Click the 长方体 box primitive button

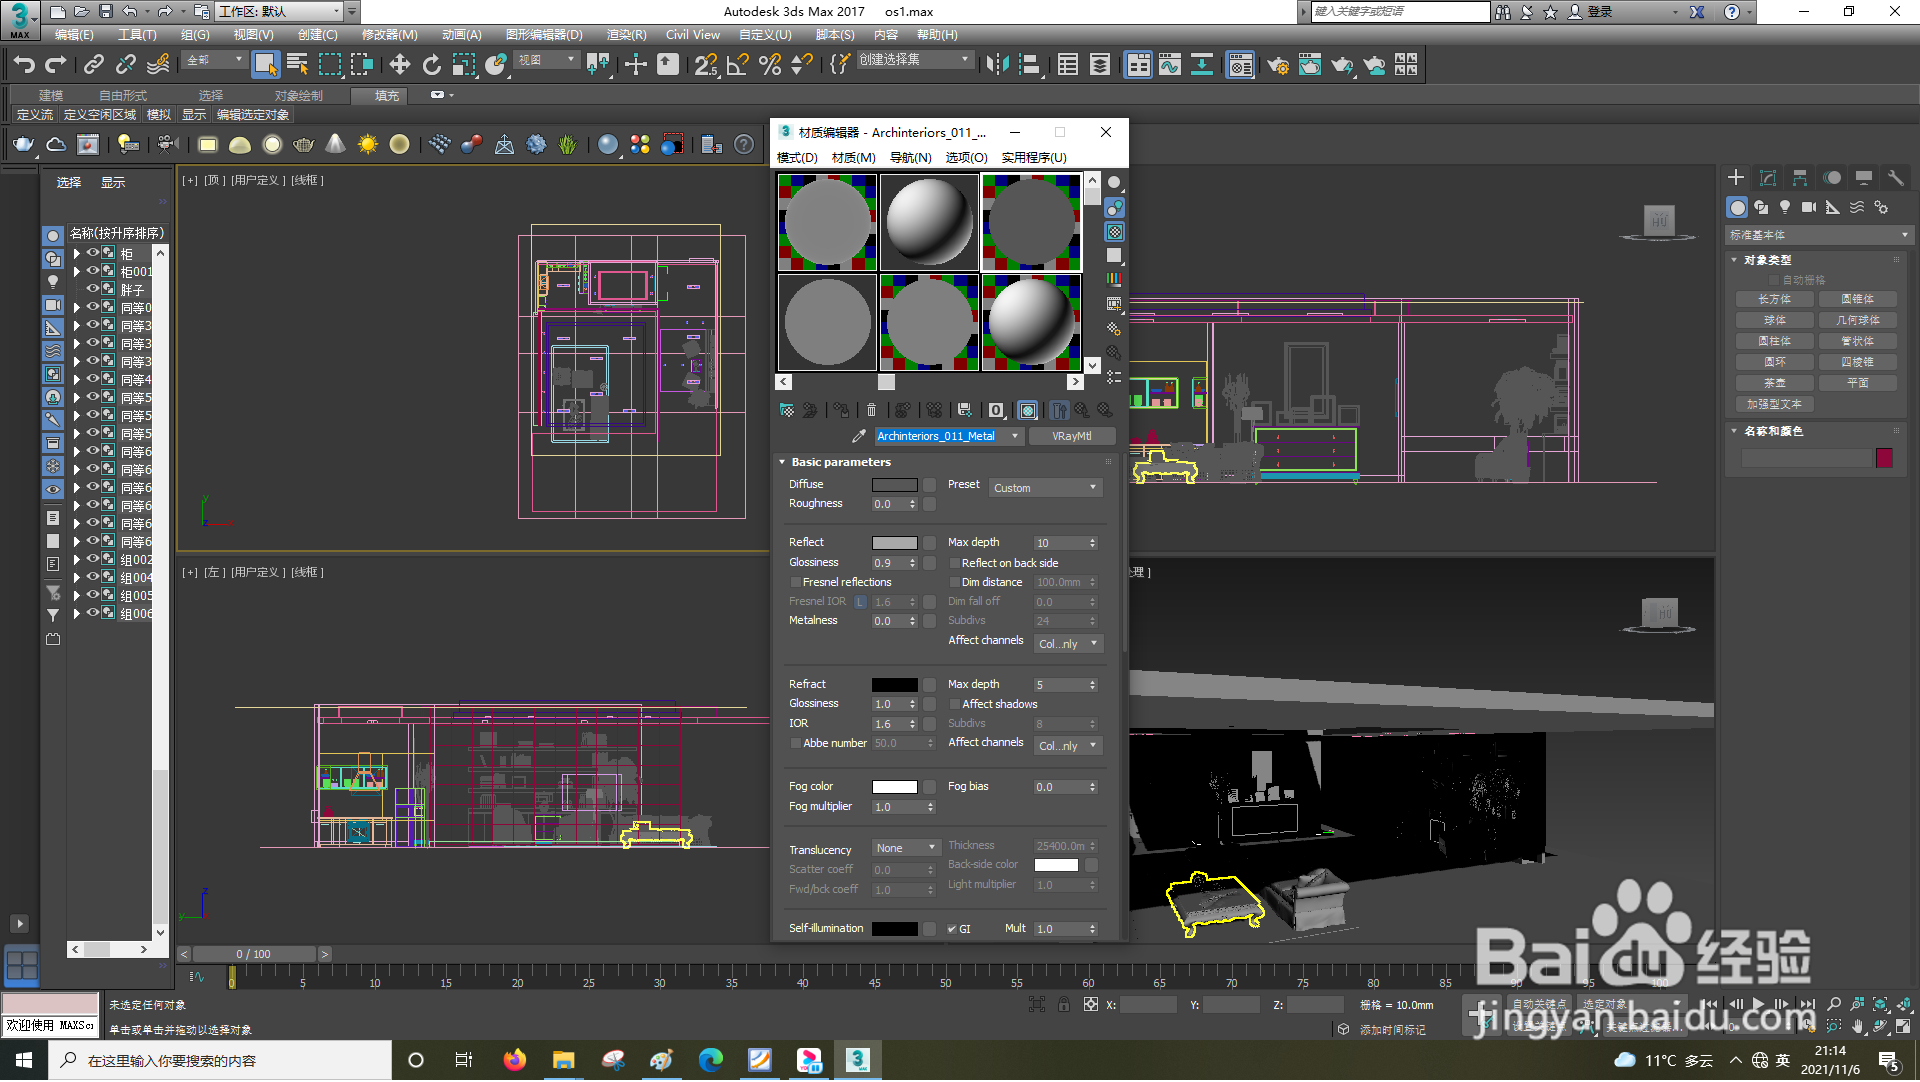click(1774, 299)
